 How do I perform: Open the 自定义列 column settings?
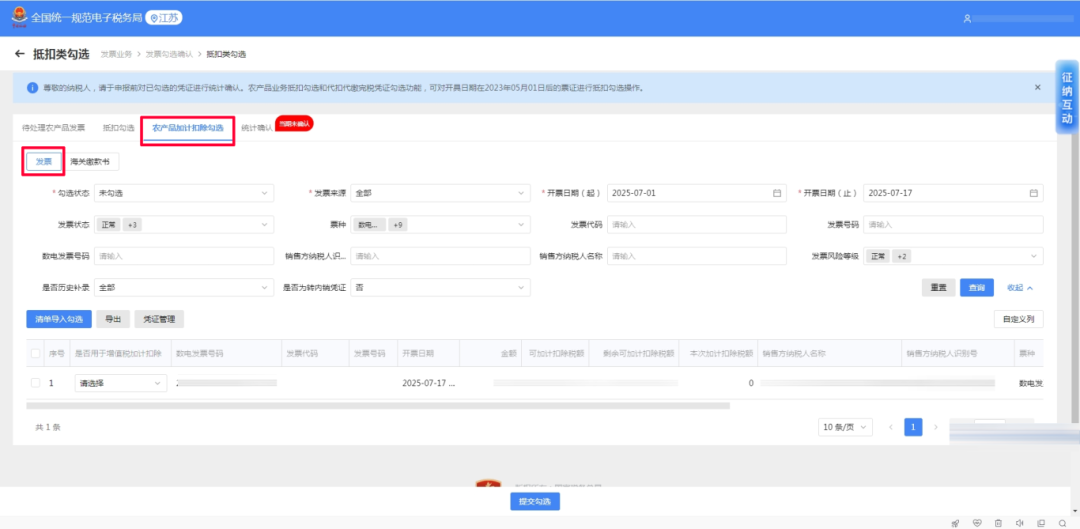pyautogui.click(x=1019, y=319)
